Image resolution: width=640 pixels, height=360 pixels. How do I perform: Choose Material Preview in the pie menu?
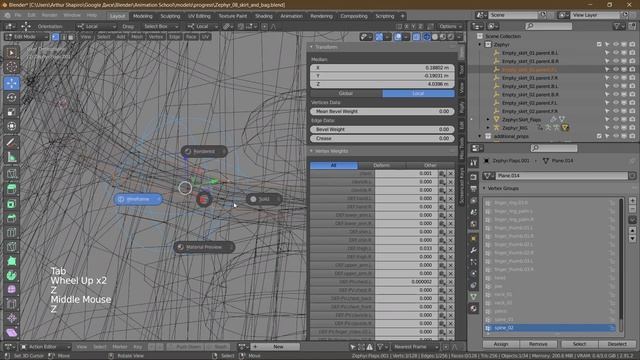click(x=204, y=247)
